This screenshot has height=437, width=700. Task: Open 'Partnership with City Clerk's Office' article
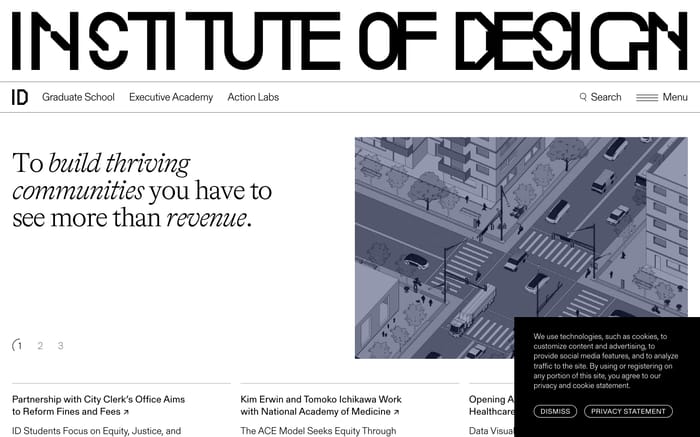(98, 405)
